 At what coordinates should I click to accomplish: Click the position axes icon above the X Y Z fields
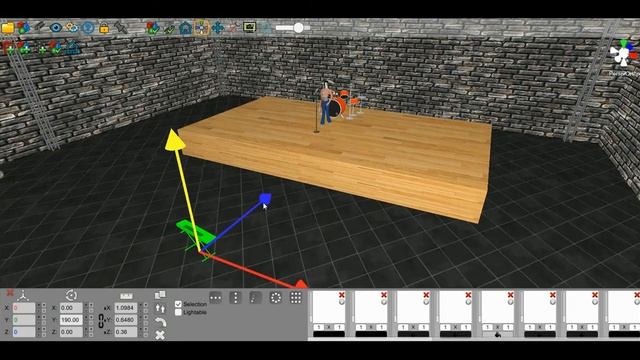pos(23,295)
